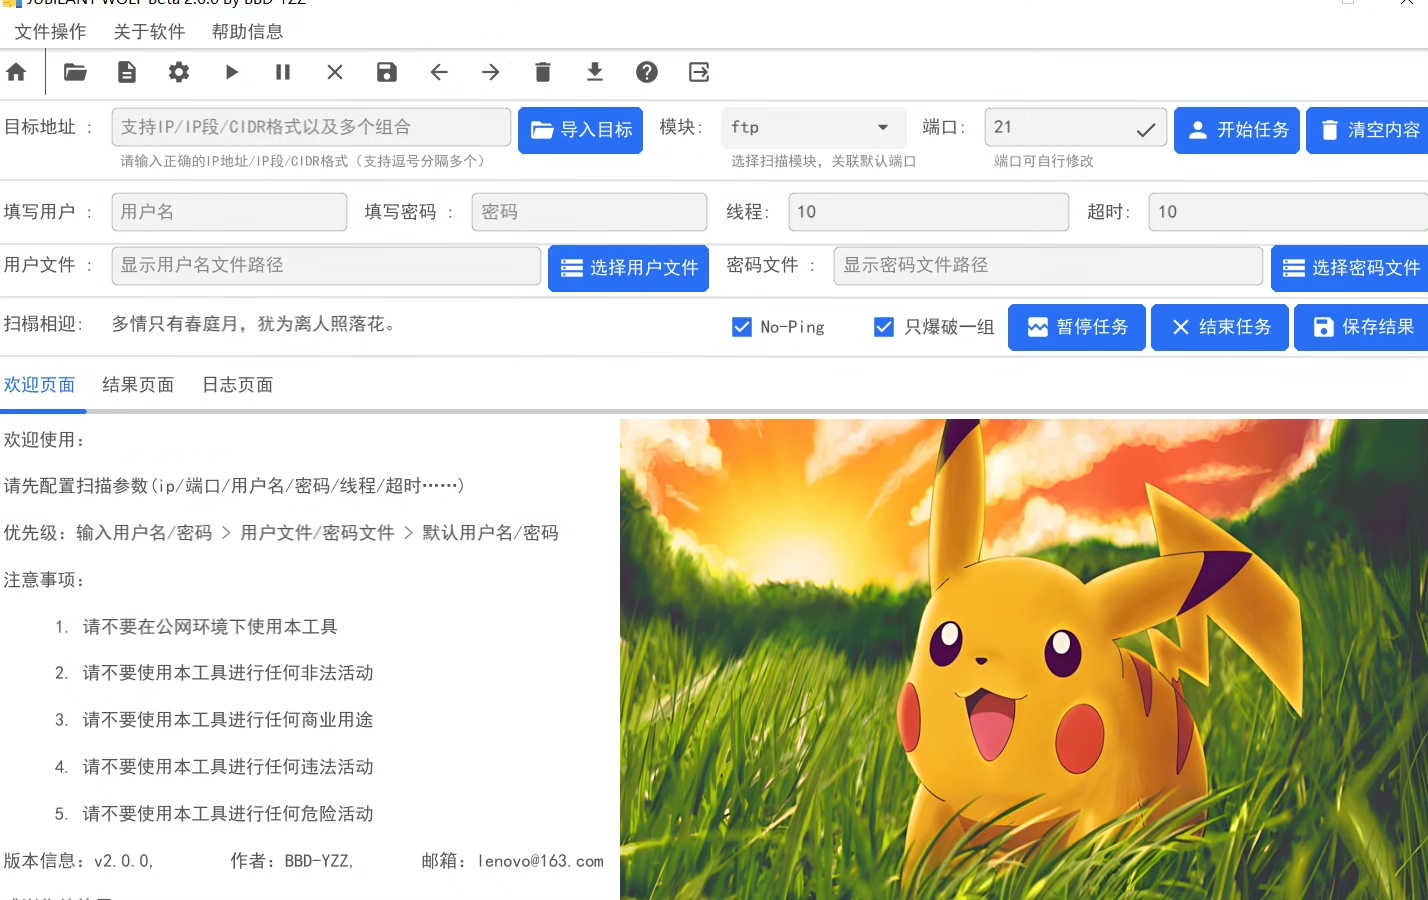Focus the 密码 input field
The width and height of the screenshot is (1428, 900).
click(x=589, y=212)
